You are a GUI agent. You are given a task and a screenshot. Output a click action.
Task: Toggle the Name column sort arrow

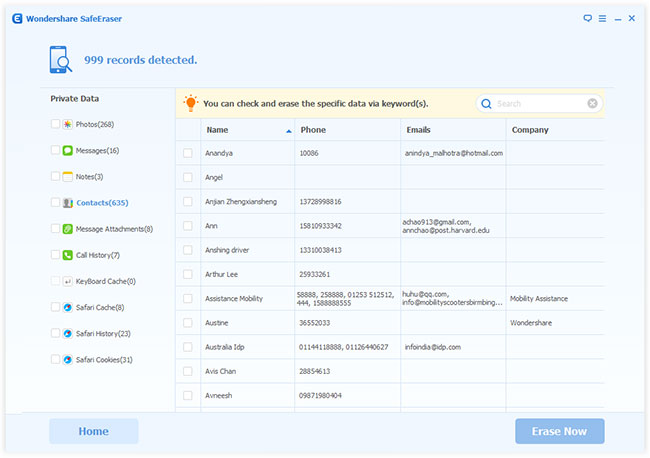tap(289, 131)
